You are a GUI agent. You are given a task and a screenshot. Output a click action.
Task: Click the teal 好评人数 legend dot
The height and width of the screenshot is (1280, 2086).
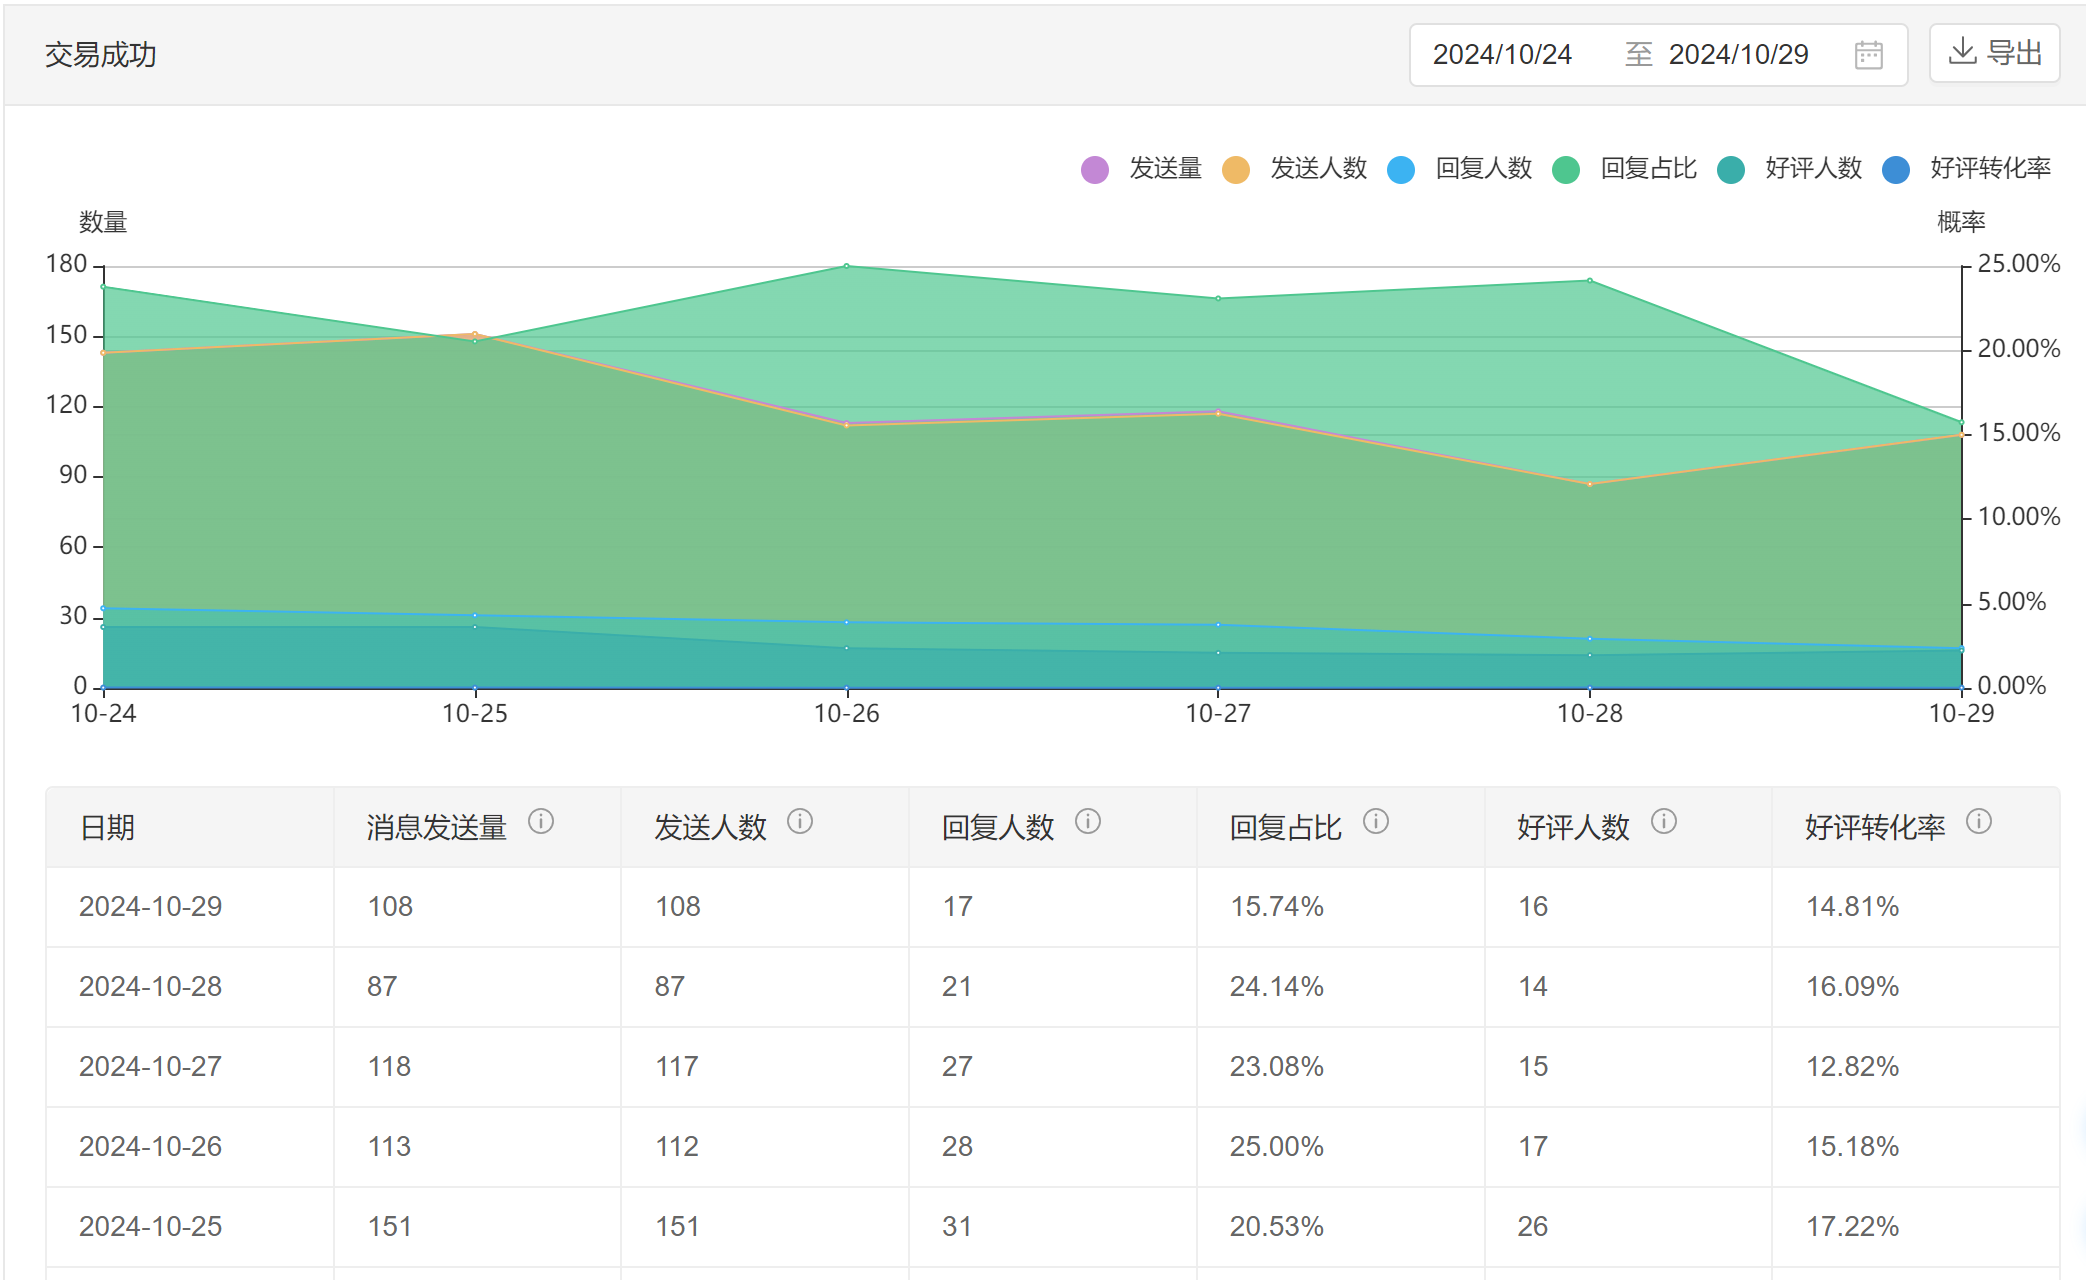click(1731, 170)
